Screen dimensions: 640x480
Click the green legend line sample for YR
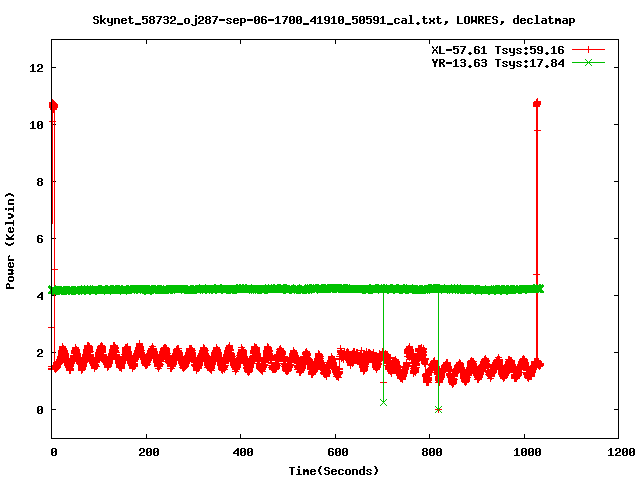click(588, 62)
